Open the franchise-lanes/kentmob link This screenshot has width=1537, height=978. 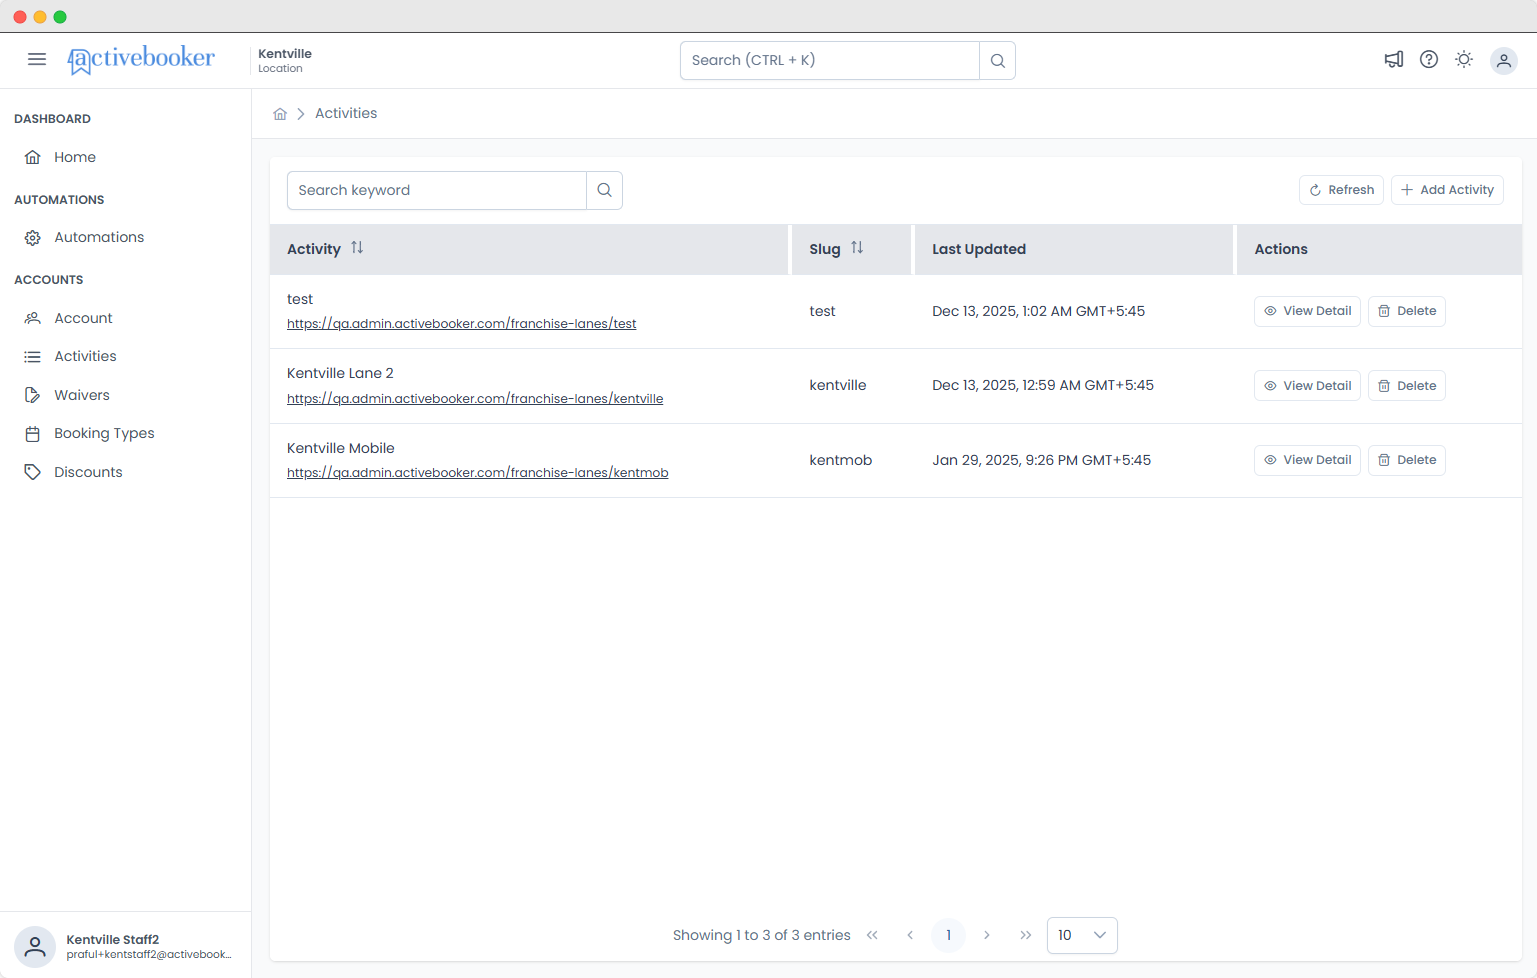click(478, 473)
